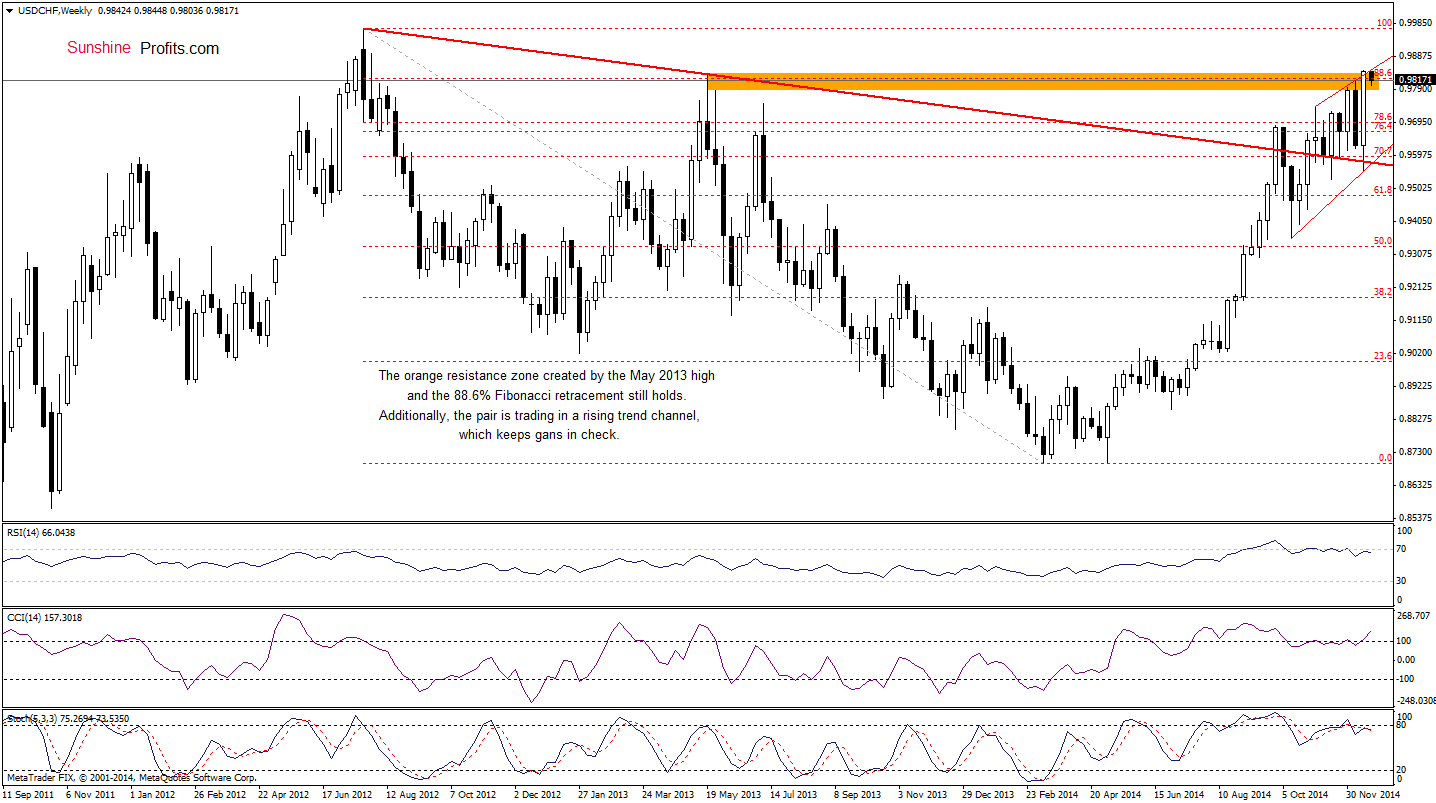Image resolution: width=1436 pixels, height=803 pixels.
Task: Click price axis label 0.93075
Action: click(x=1415, y=253)
